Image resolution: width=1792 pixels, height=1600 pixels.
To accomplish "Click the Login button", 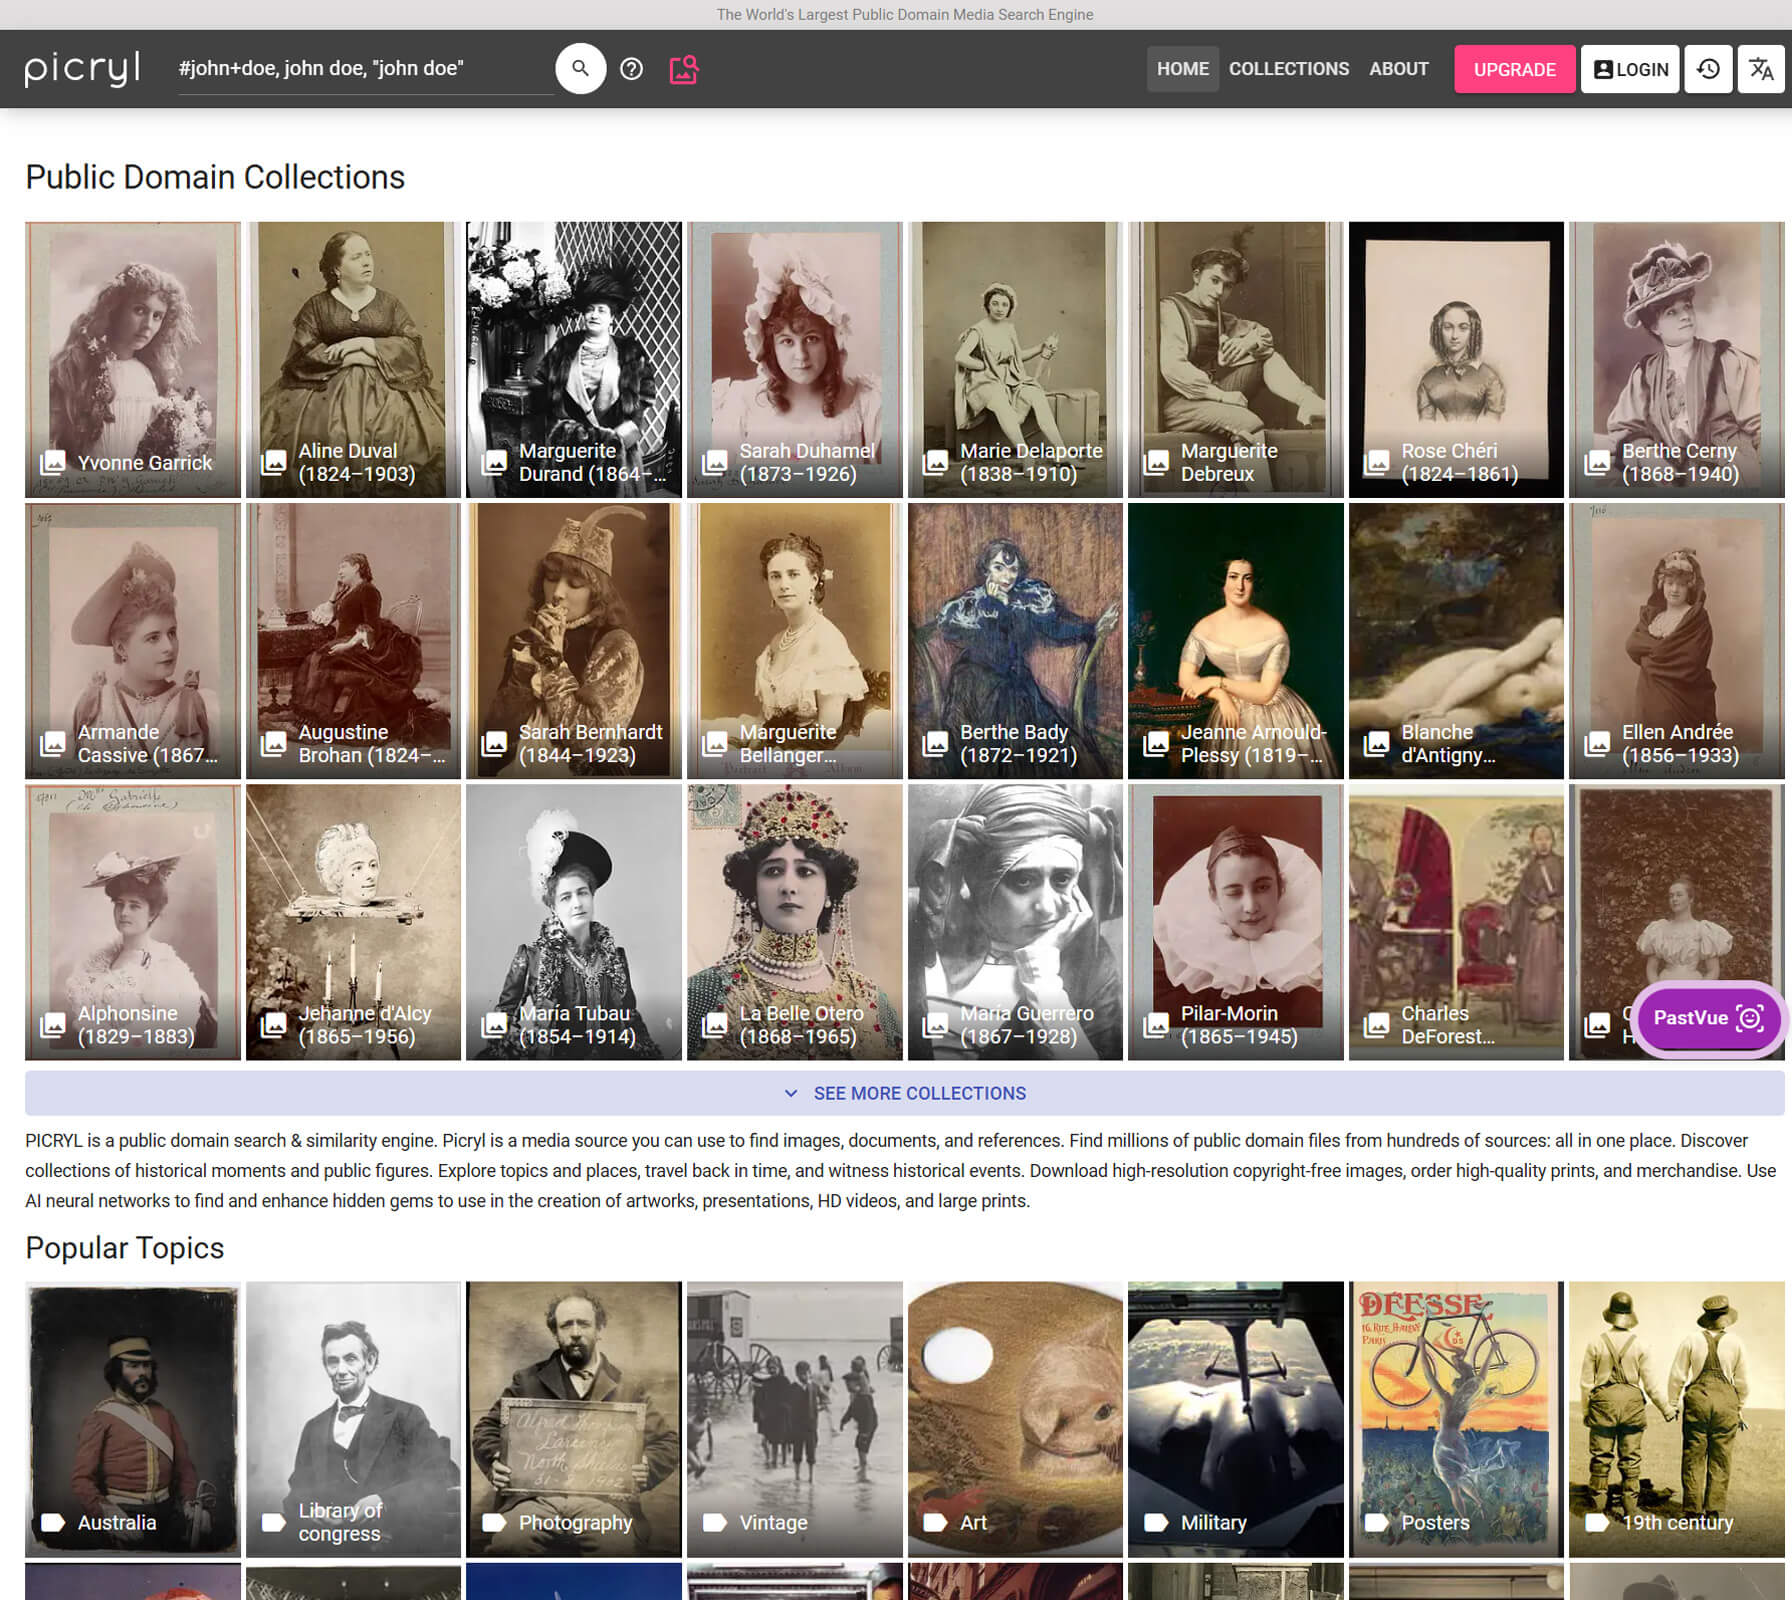I will [x=1630, y=69].
